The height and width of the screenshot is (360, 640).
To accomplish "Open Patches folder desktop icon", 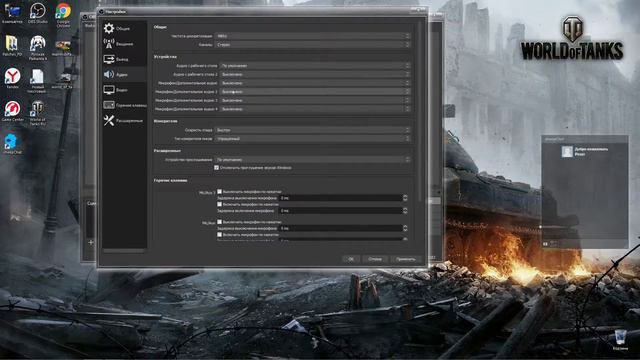I will (12, 46).
